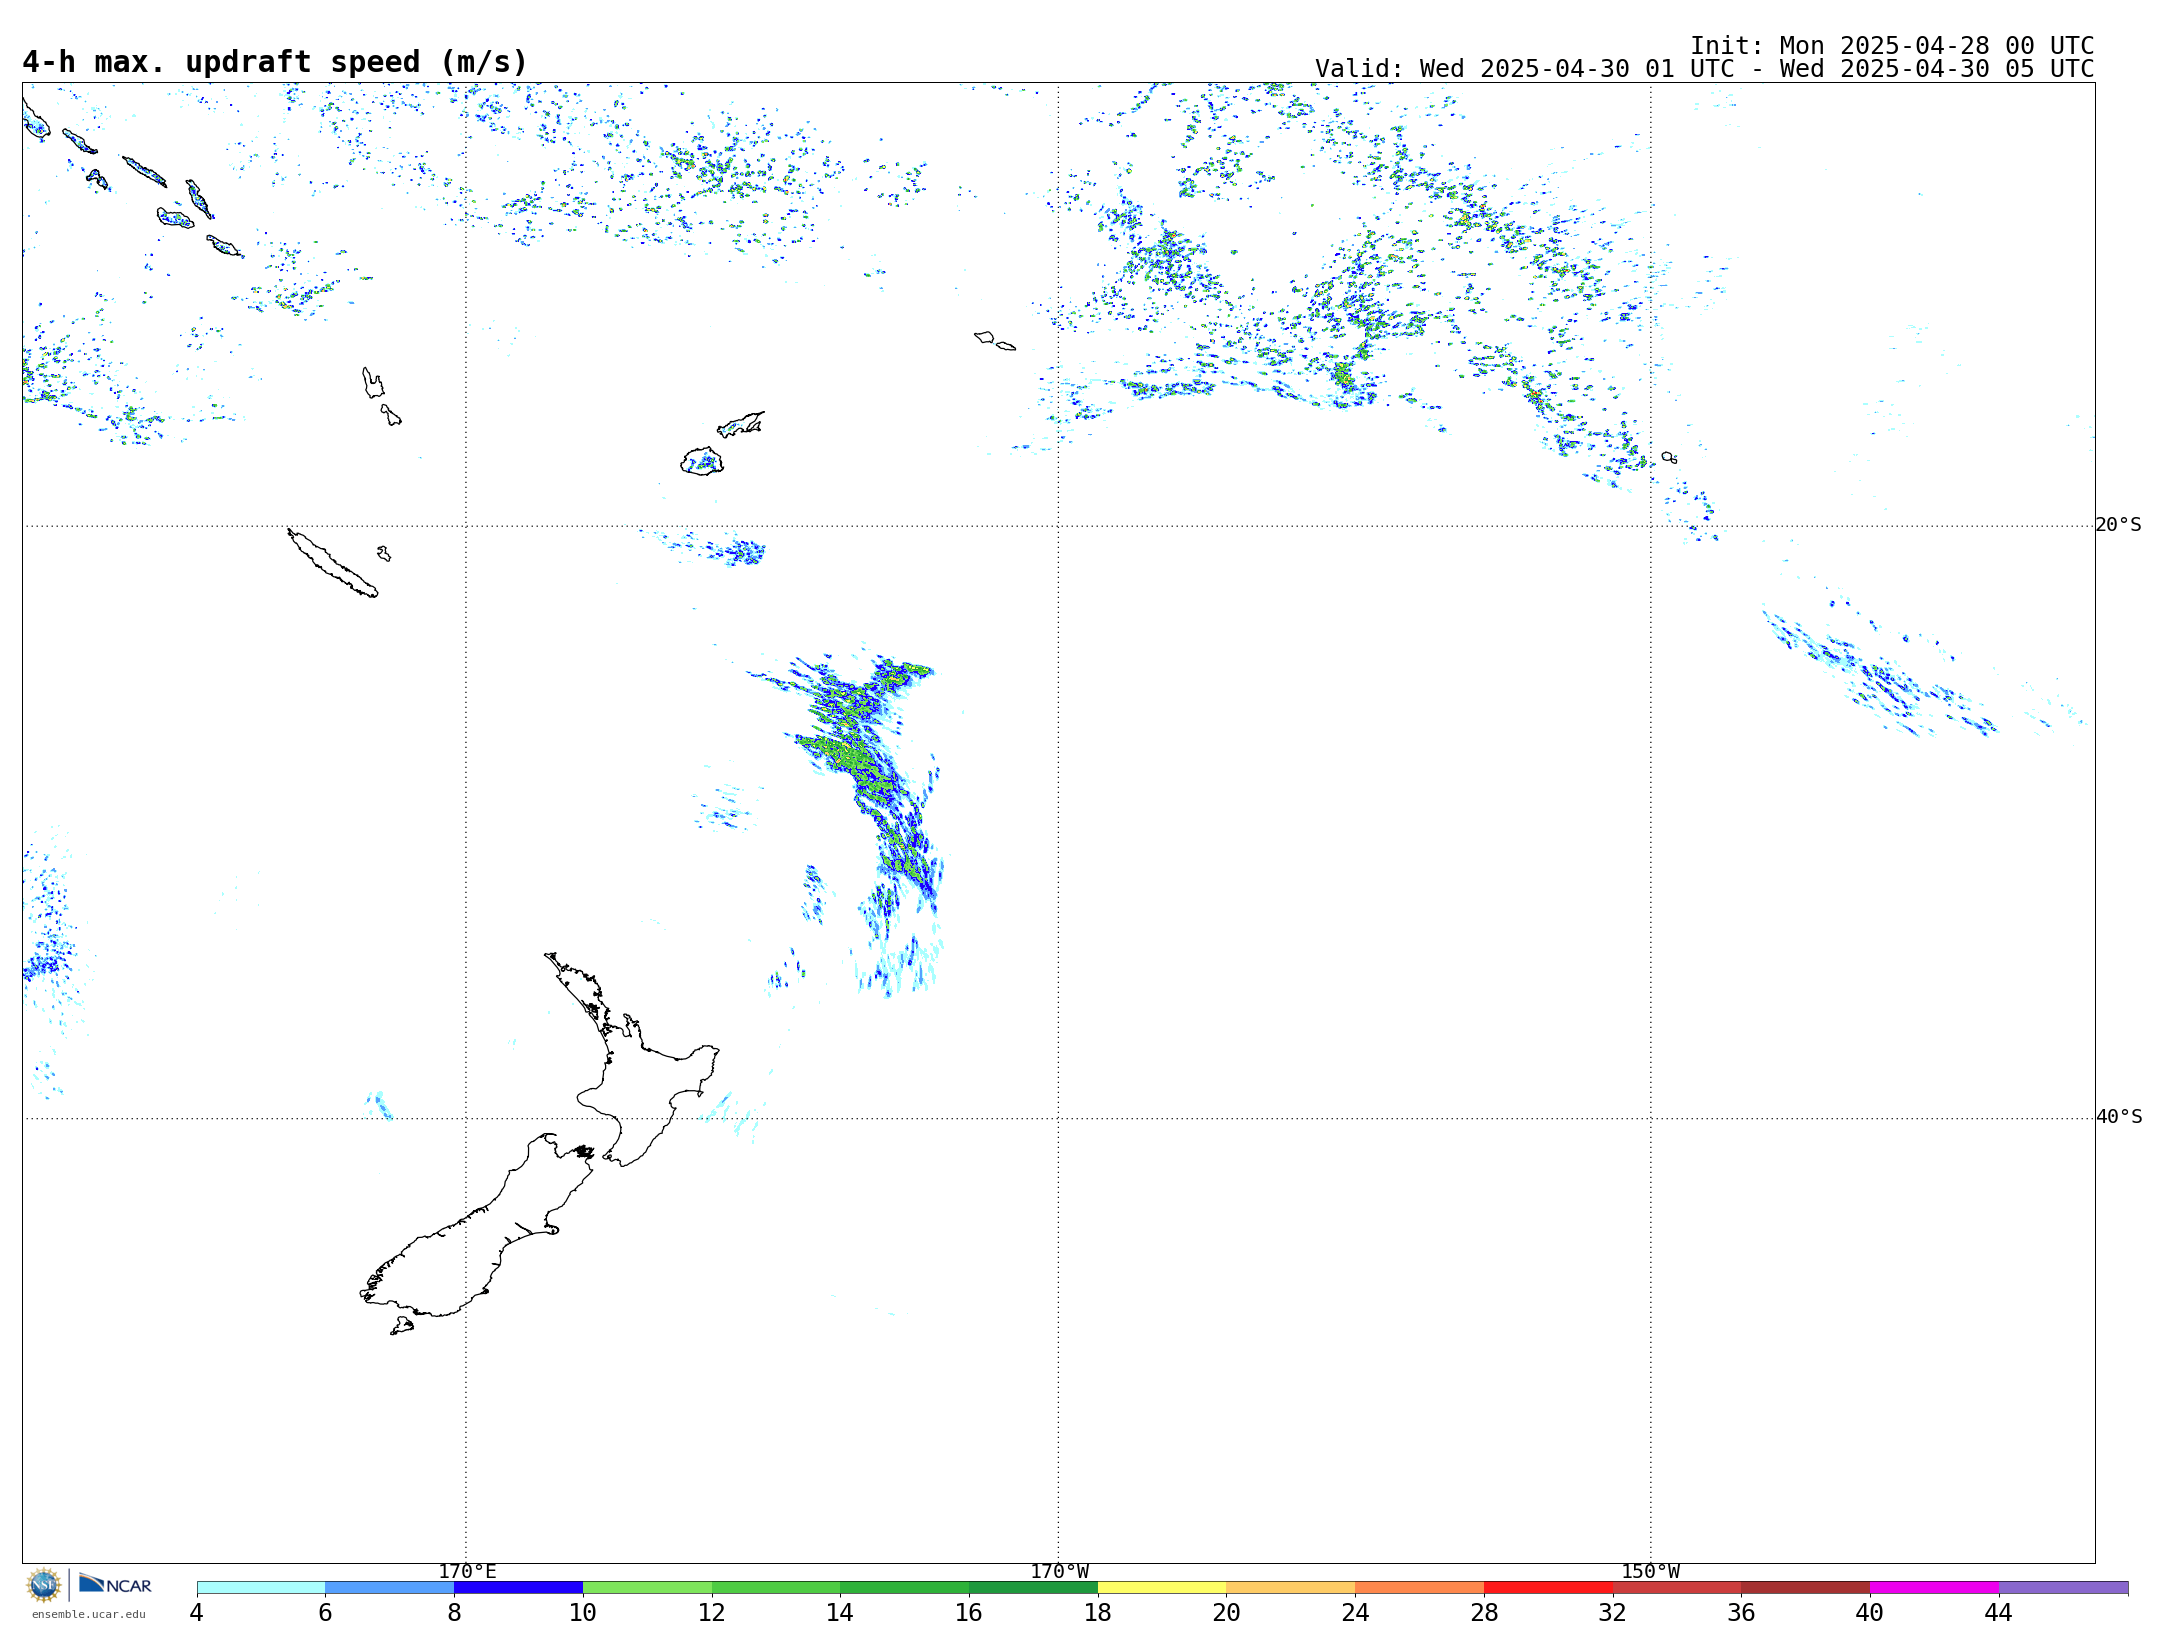The width and height of the screenshot is (2160, 1626).
Task: Select the light cyan 4–6 colorbar segment
Action: click(x=261, y=1587)
